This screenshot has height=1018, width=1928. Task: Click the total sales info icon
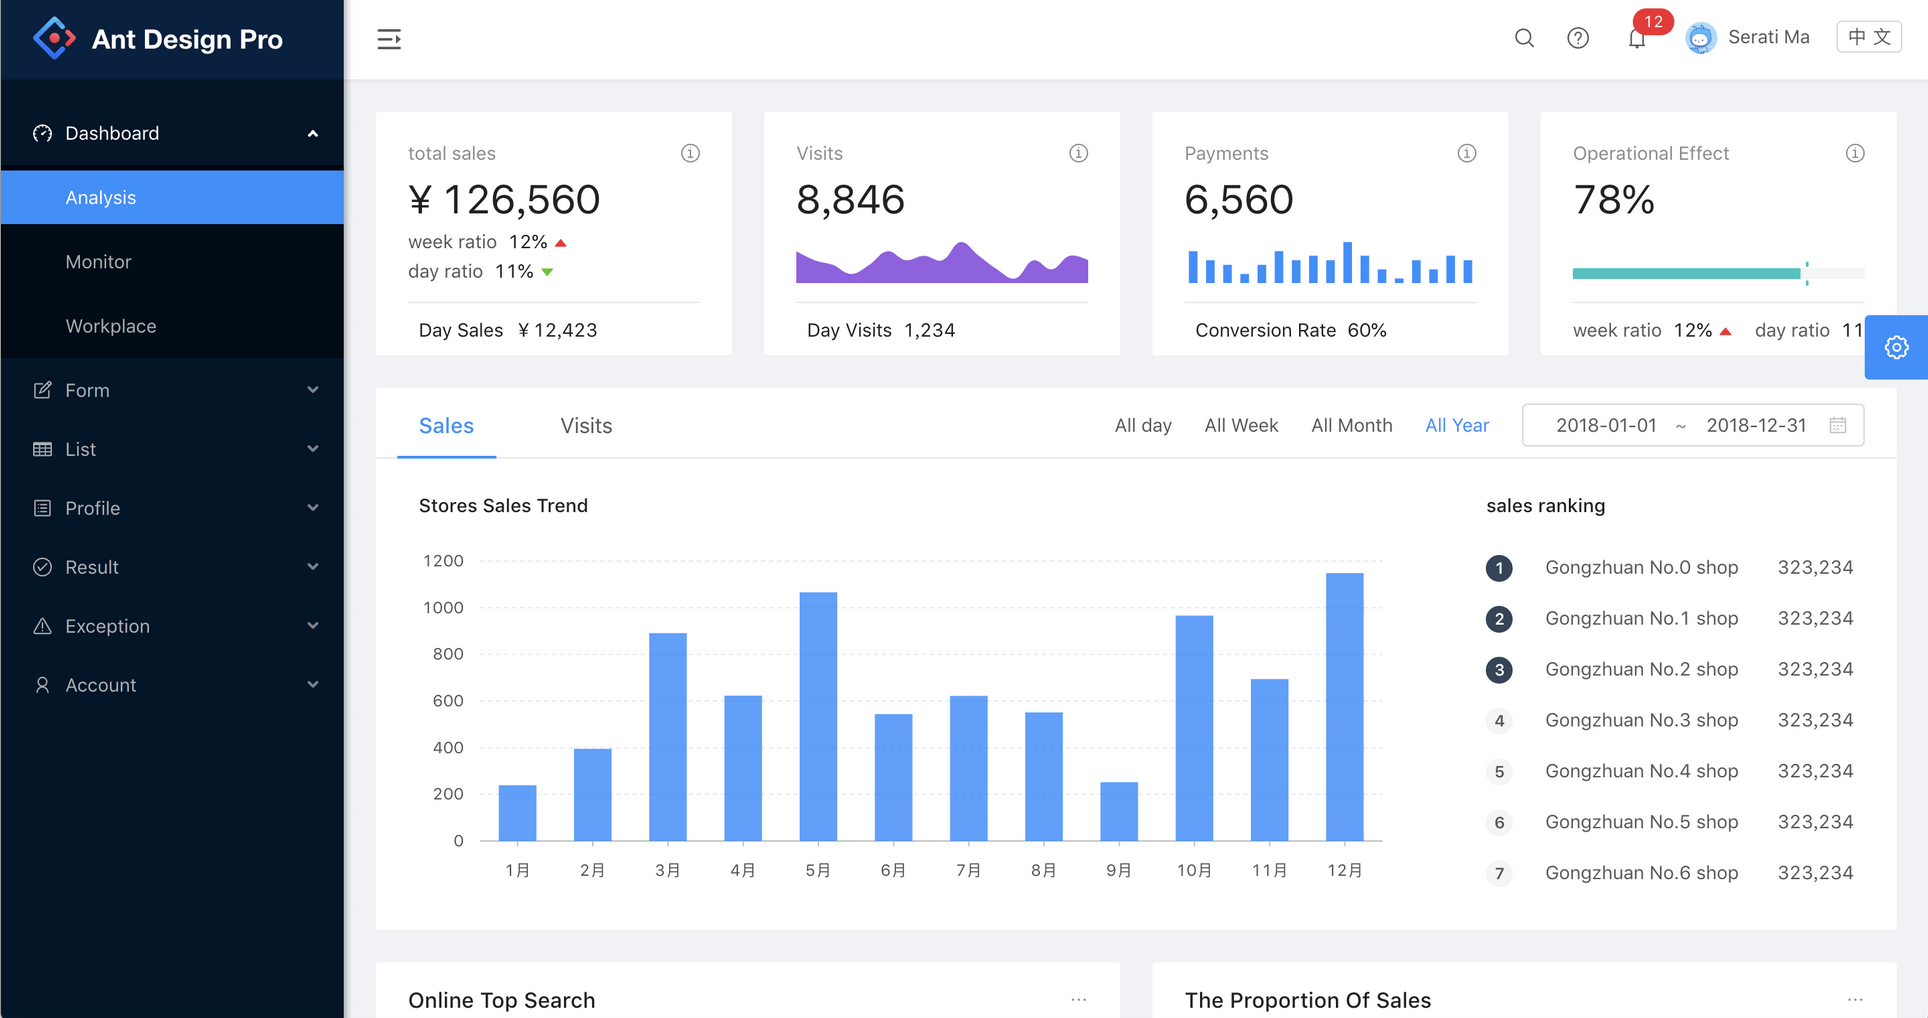pos(690,153)
